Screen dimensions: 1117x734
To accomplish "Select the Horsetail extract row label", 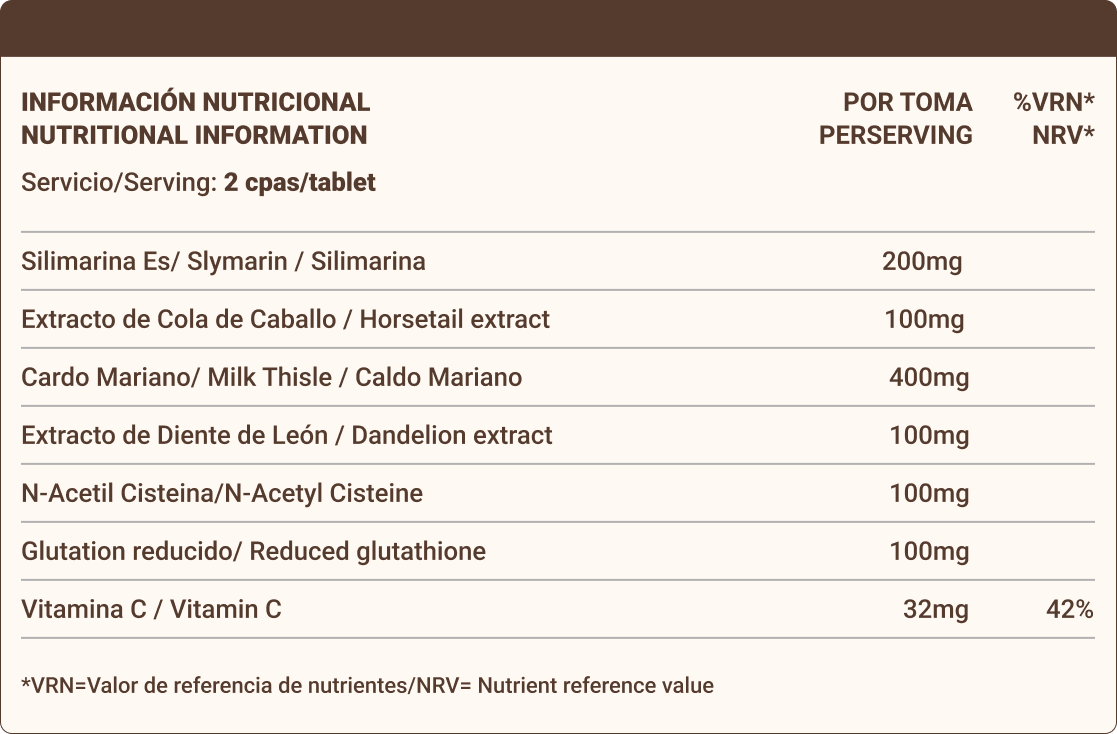I will (x=285, y=319).
